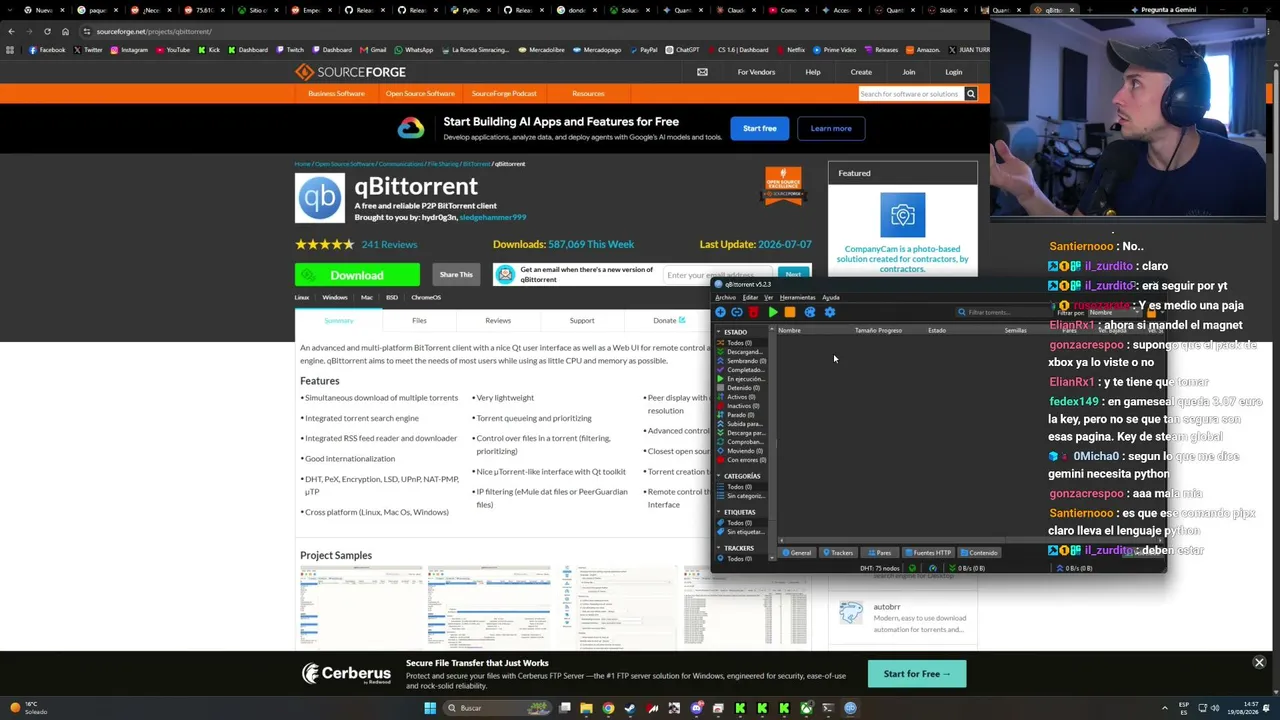Switch to the Trackers tab in qBittorrent bottom panel
This screenshot has height=720, width=1280.
tap(838, 553)
